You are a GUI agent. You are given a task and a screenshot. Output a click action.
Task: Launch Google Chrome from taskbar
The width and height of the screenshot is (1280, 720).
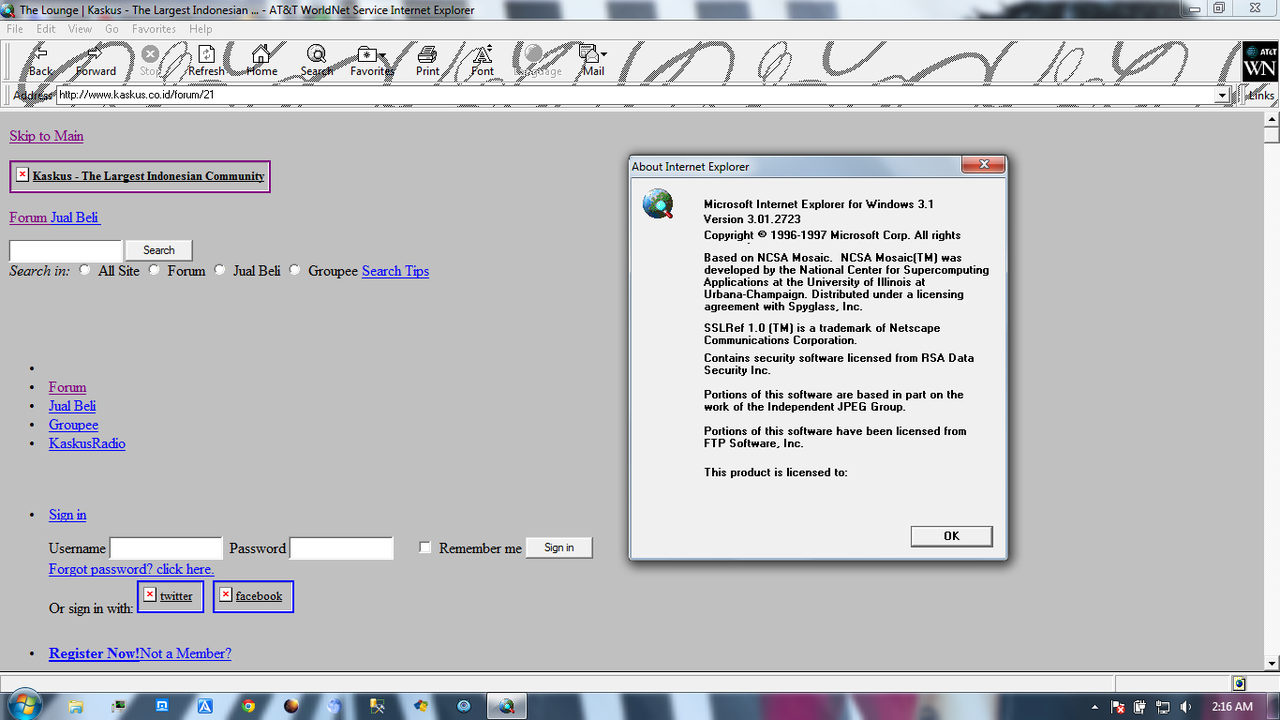[x=248, y=706]
